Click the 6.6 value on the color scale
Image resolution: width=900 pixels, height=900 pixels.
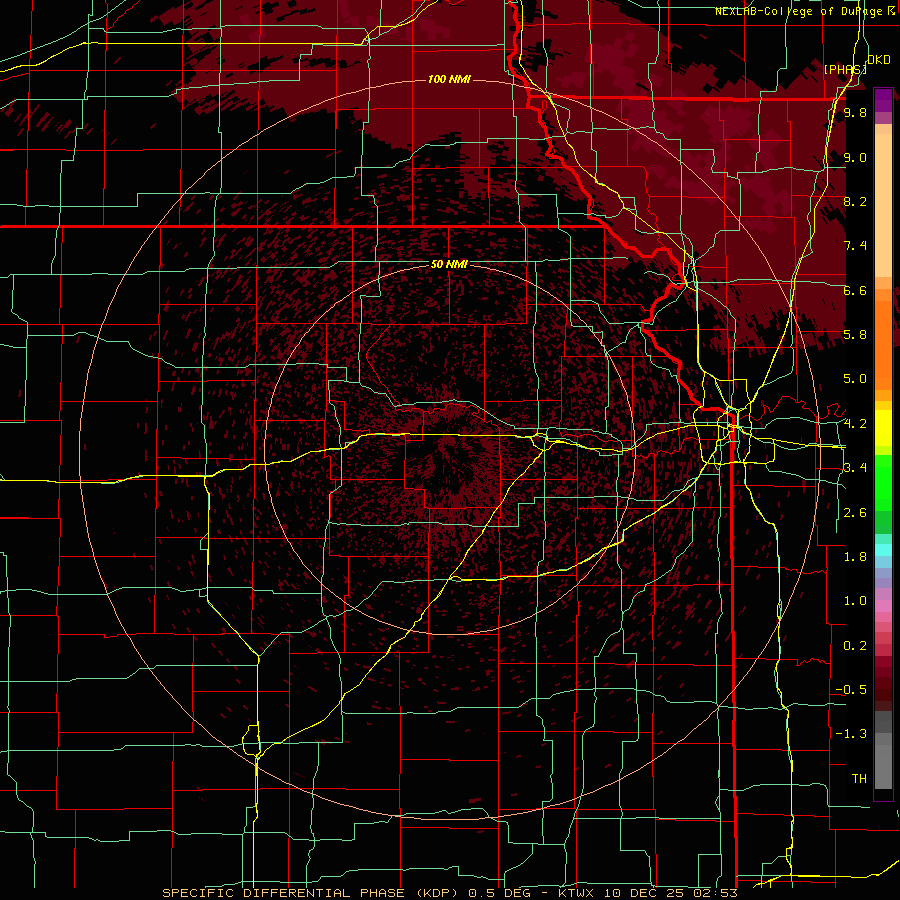coord(855,290)
